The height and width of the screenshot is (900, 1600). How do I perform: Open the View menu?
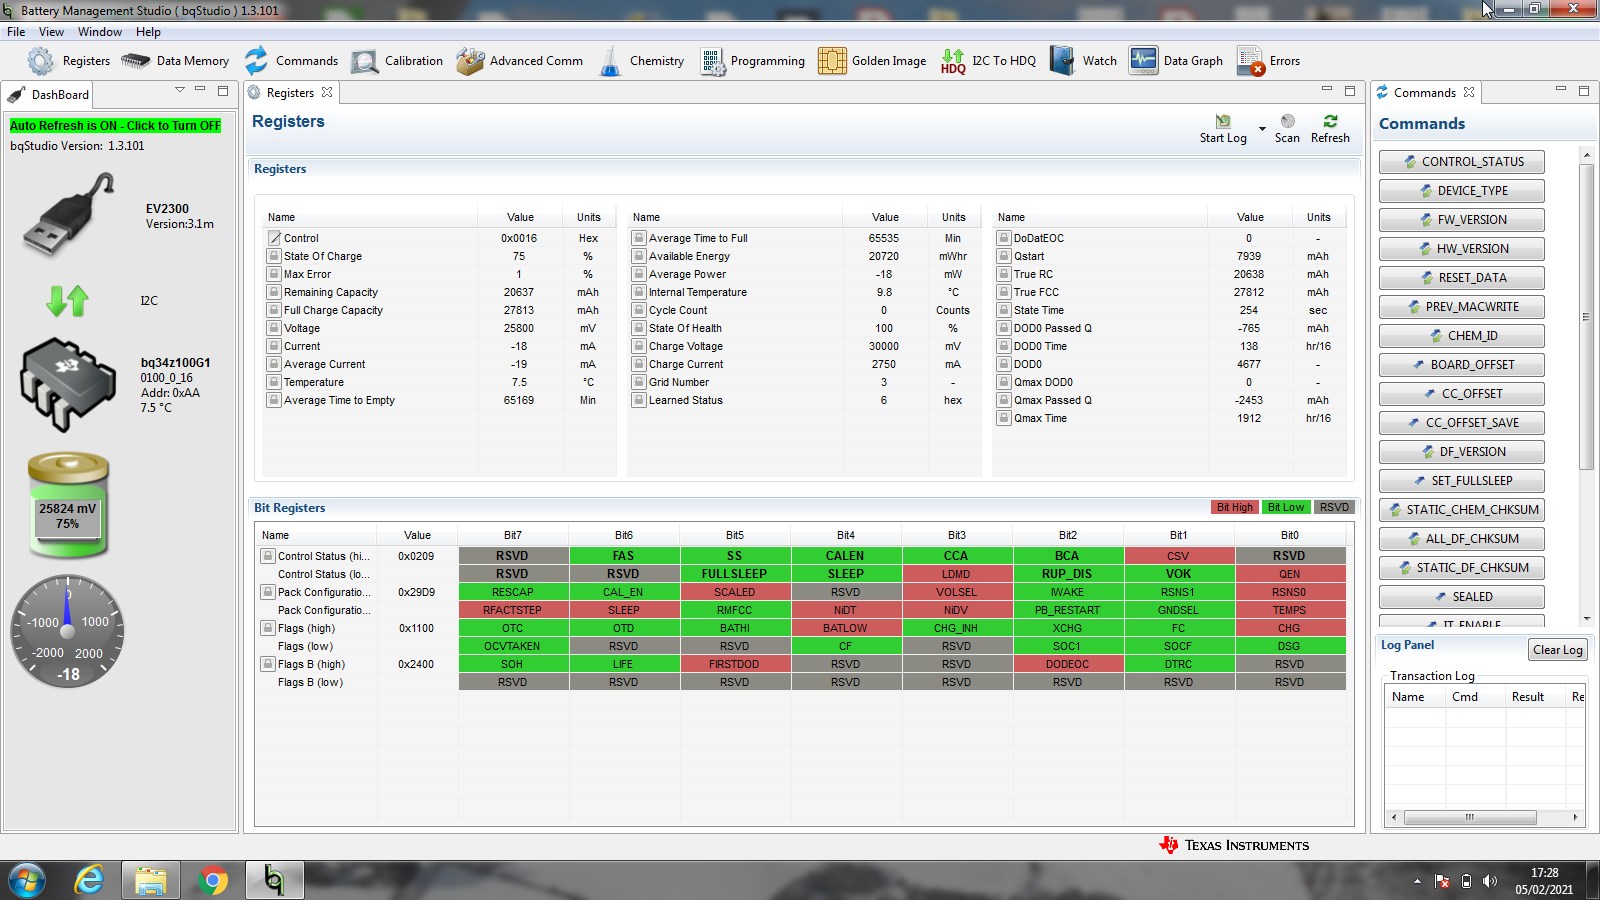[x=51, y=32]
